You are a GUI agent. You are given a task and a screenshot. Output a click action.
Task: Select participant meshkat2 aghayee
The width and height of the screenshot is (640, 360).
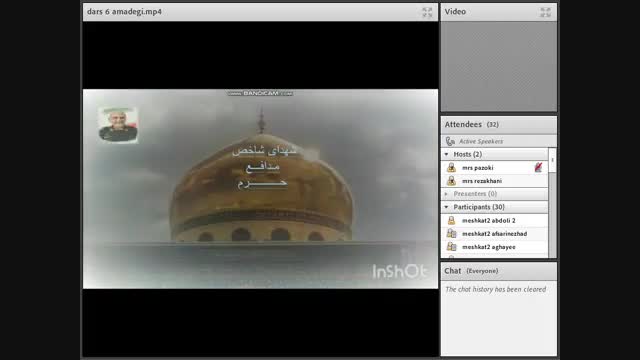pos(494,247)
